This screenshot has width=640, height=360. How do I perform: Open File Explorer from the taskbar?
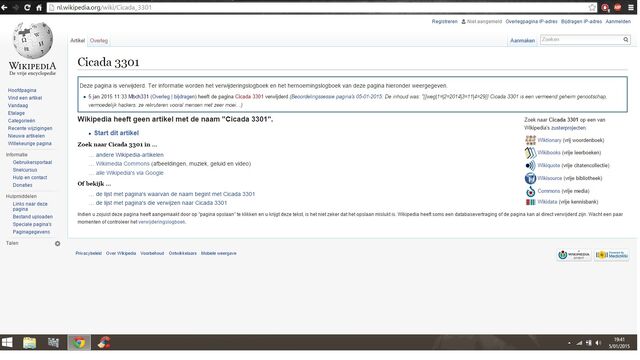pyautogui.click(x=29, y=342)
